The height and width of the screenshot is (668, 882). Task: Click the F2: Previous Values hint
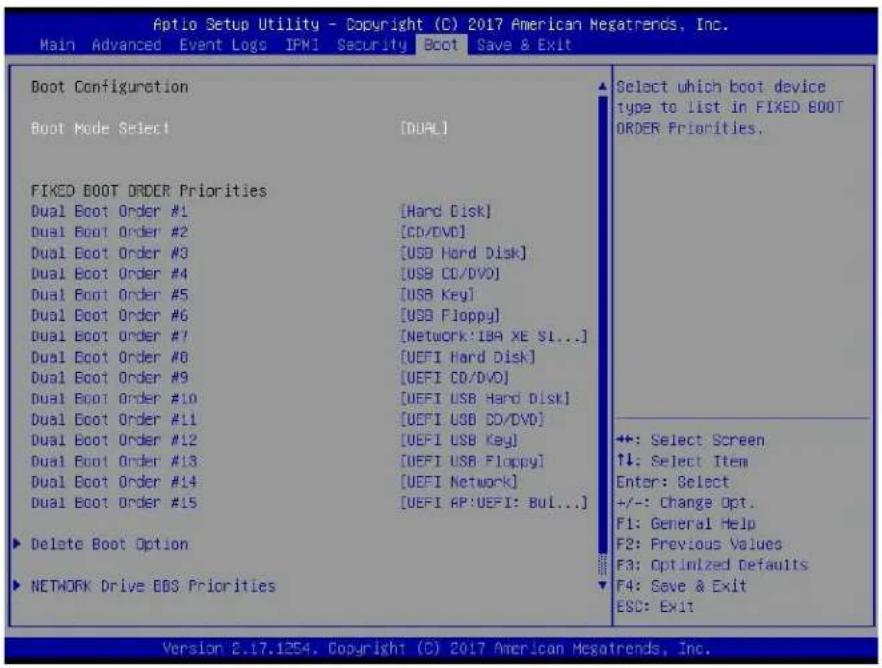click(699, 544)
